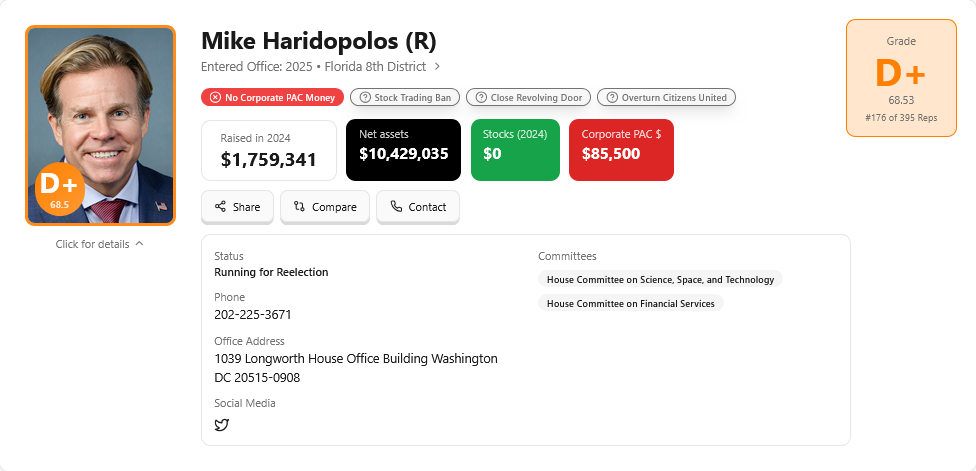This screenshot has width=976, height=471.
Task: Click the phone contact icon
Action: (x=396, y=207)
